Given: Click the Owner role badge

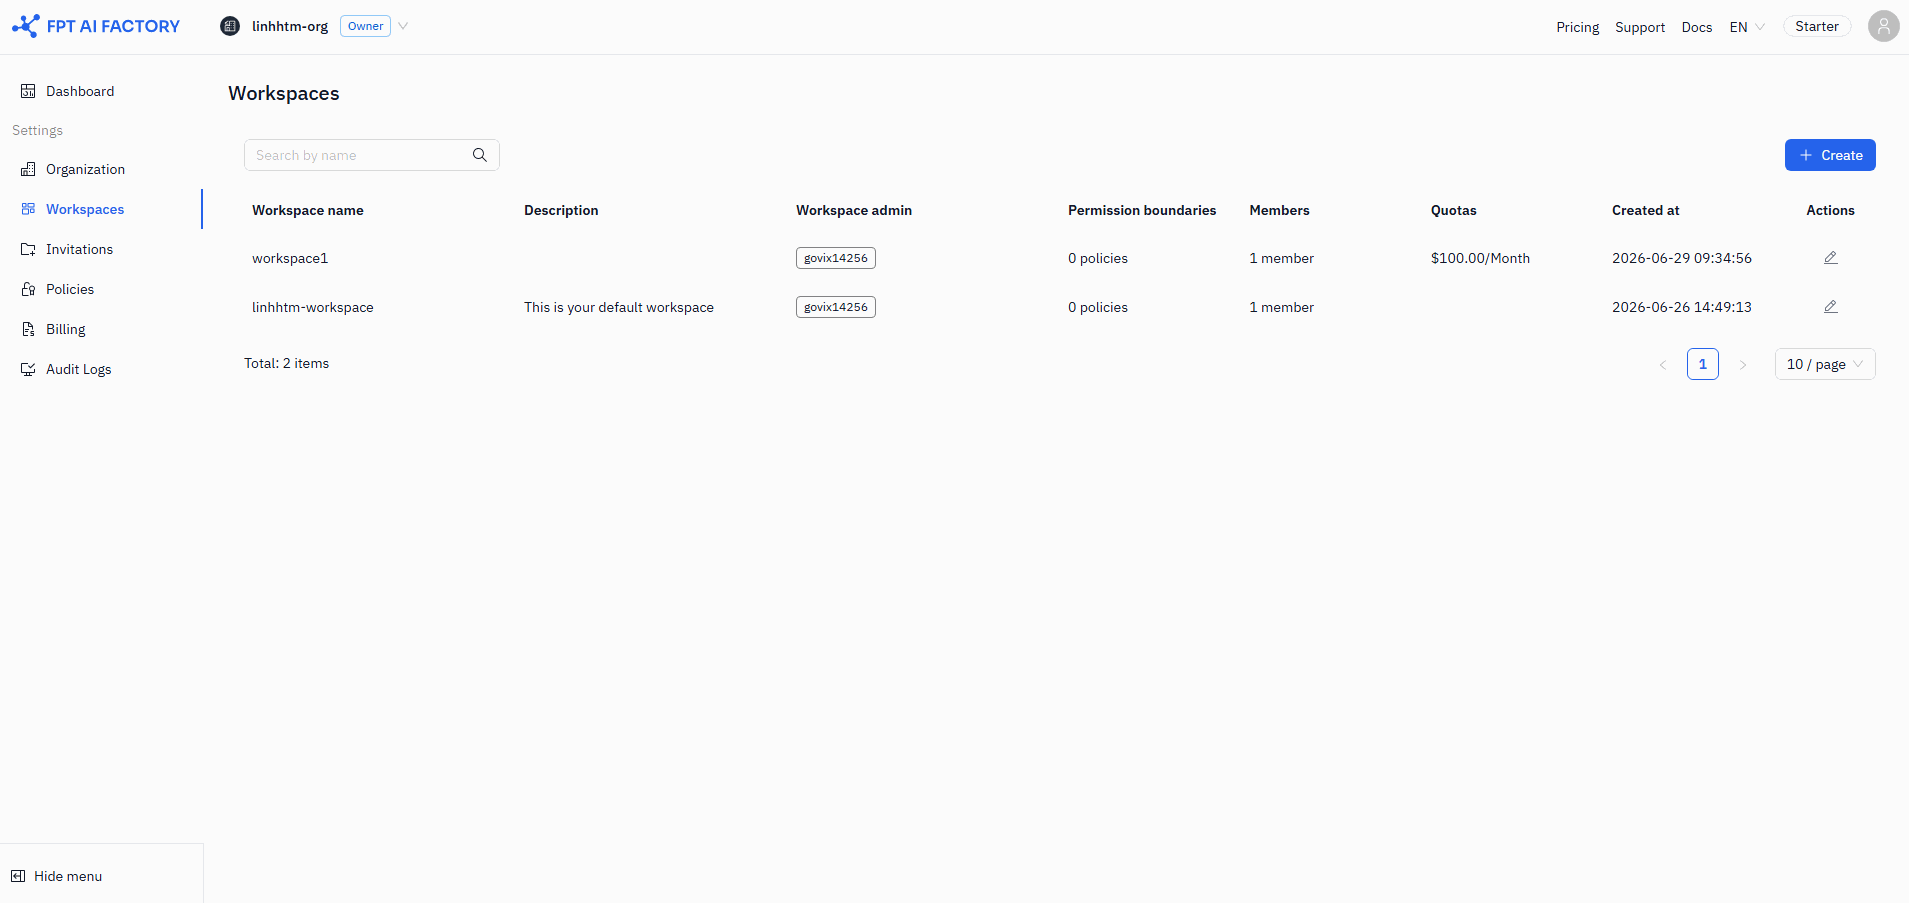Looking at the screenshot, I should click(365, 26).
